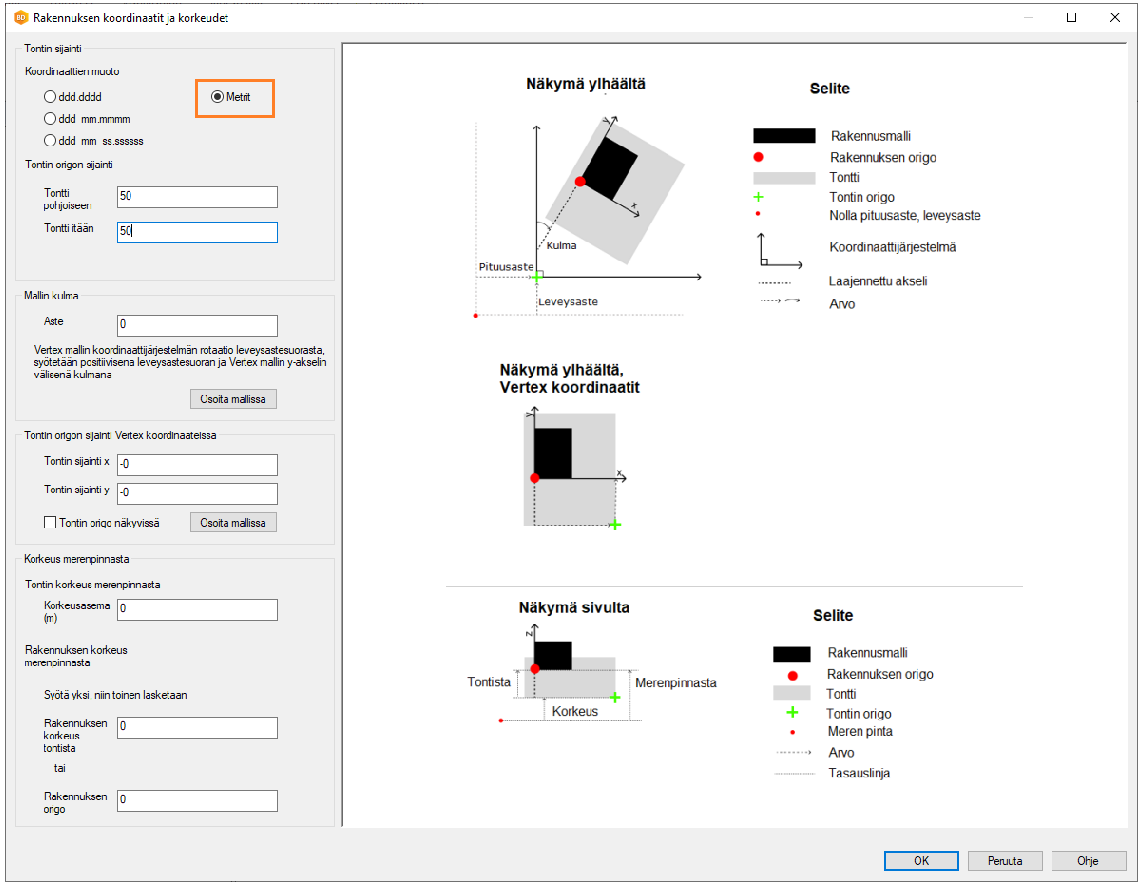This screenshot has width=1142, height=887.
Task: Click the Tontti pohjoiseen input field
Action: [197, 197]
